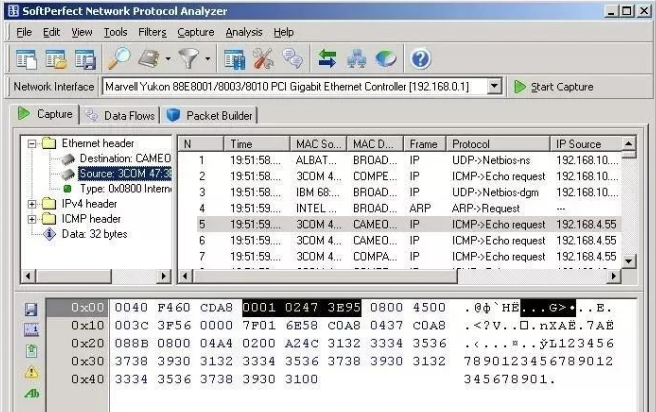656x412 pixels.
Task: Click the Ethernet header folder label
Action: [98, 143]
